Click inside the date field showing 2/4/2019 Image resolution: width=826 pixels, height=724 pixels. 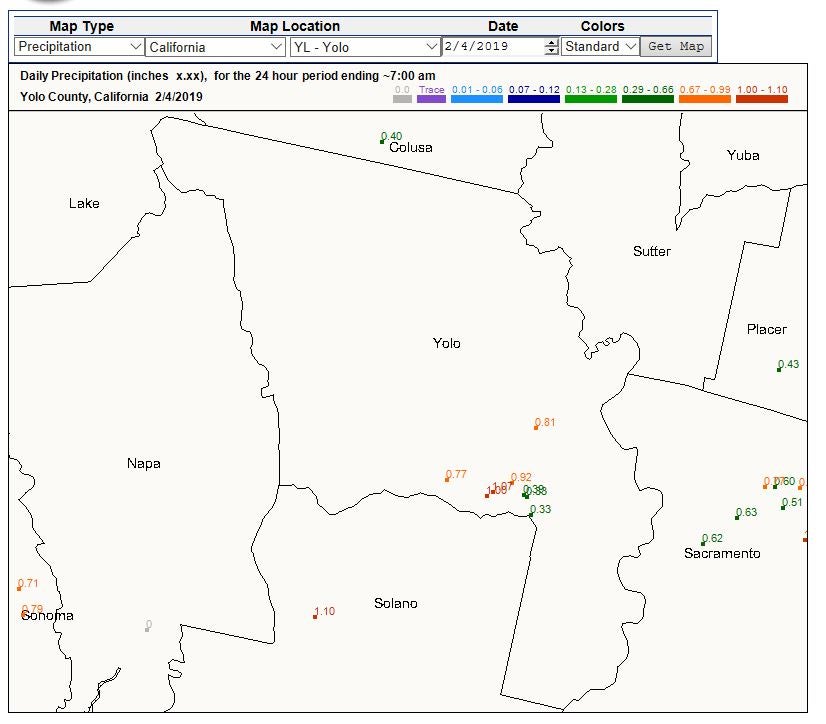coord(494,46)
